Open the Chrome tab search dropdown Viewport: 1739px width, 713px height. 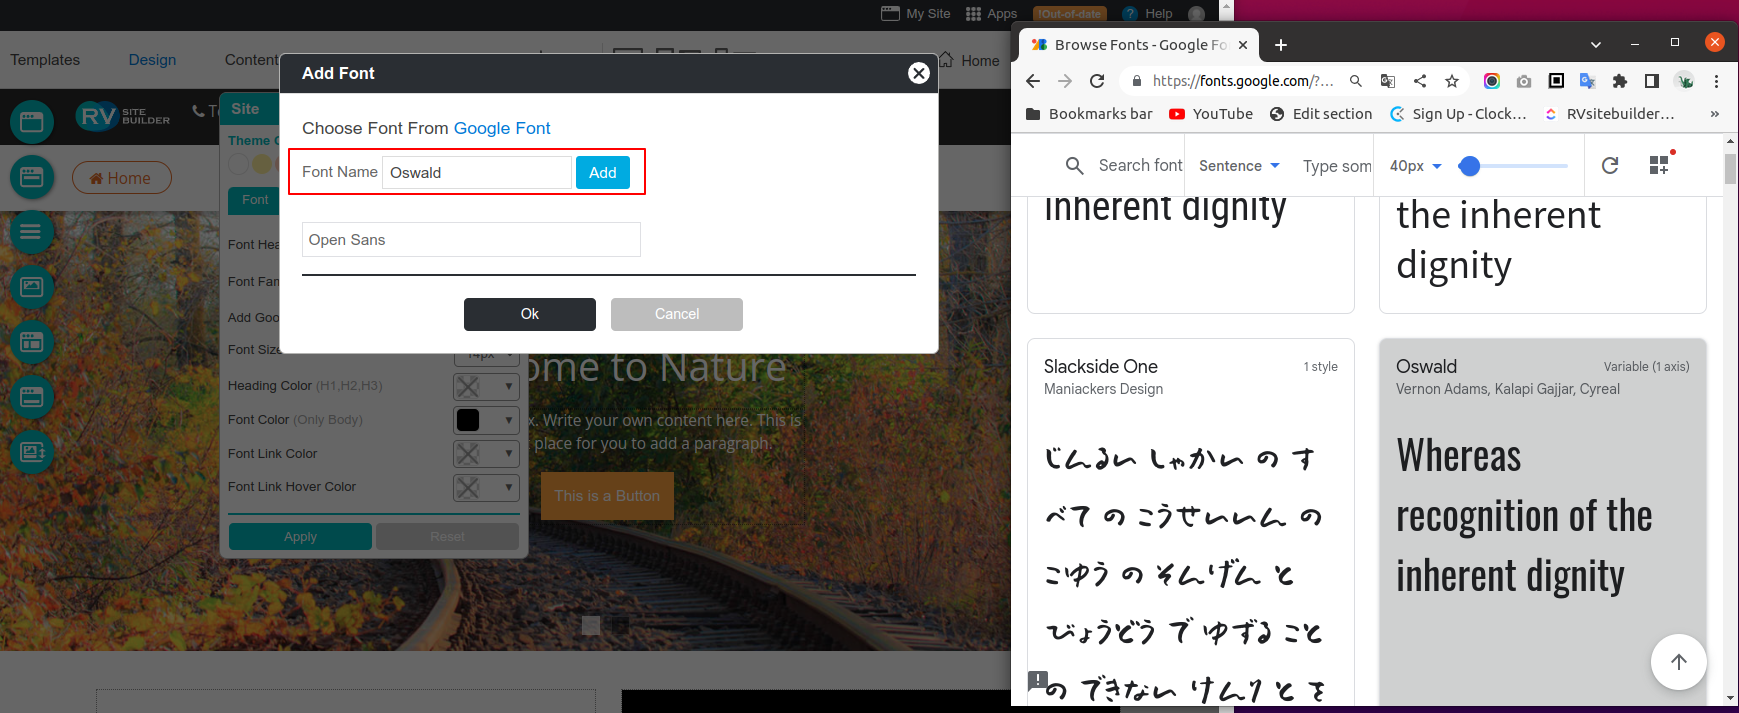[1596, 44]
